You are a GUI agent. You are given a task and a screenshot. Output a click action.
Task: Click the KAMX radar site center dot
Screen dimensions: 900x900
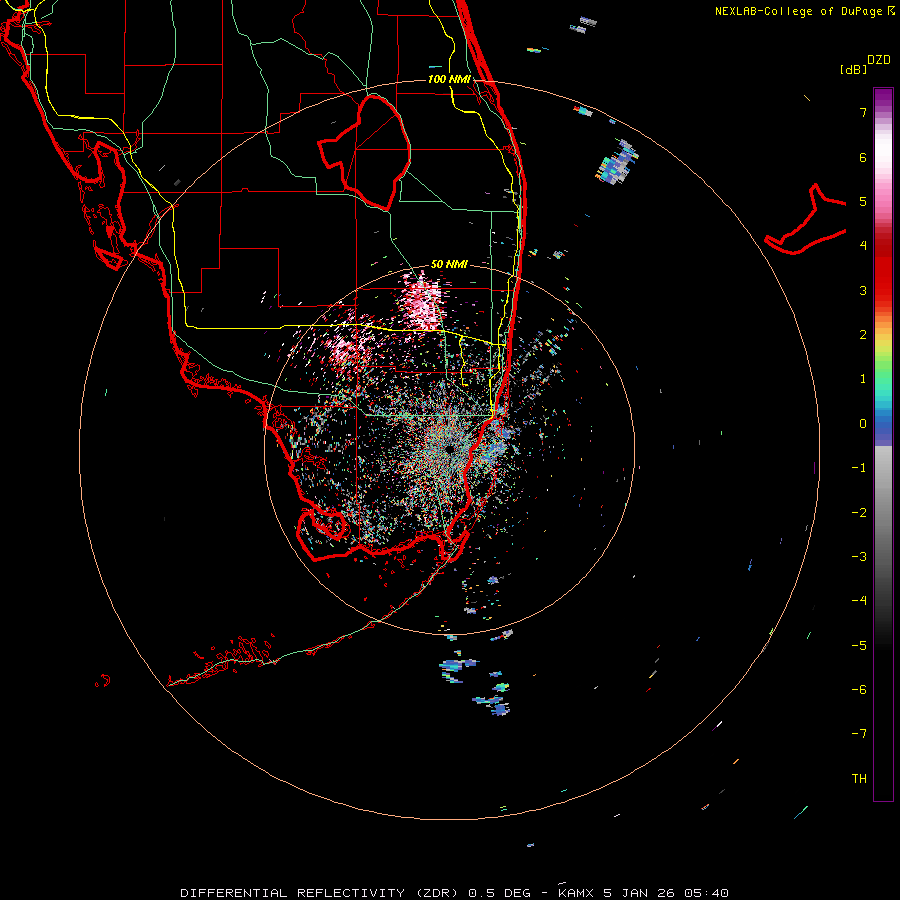click(449, 449)
